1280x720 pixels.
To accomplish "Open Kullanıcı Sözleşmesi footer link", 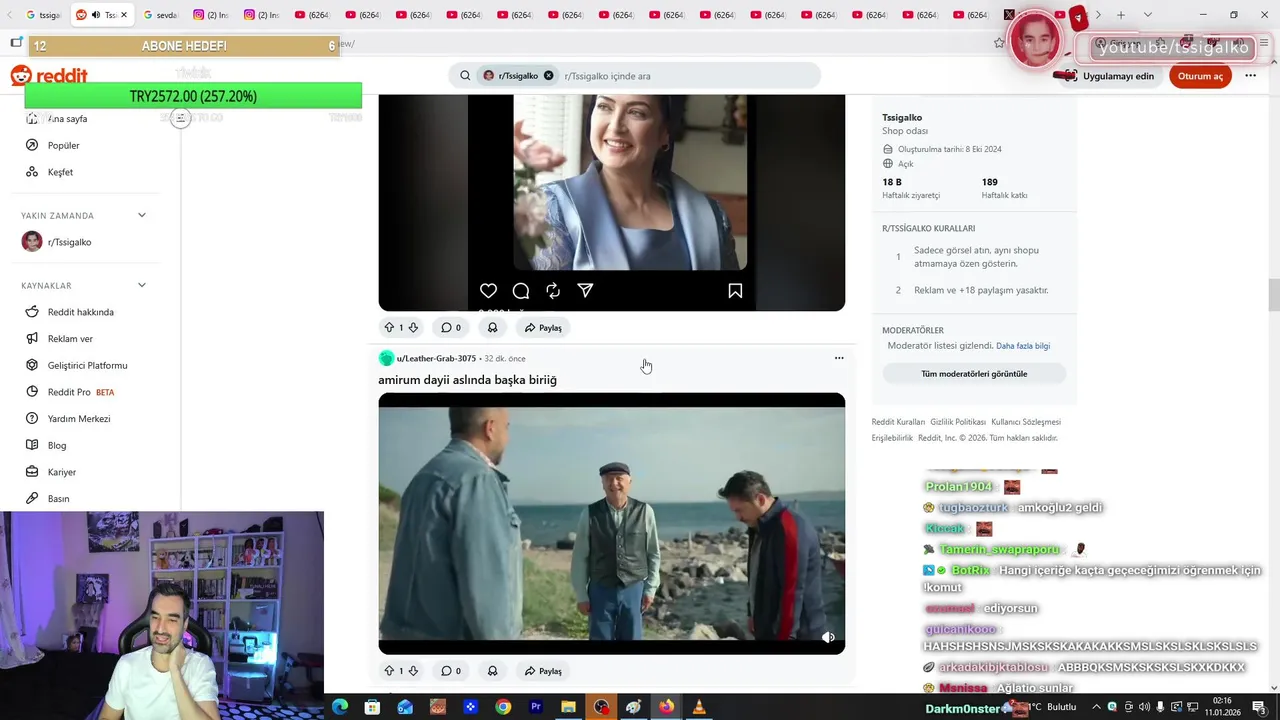I will click(x=1026, y=422).
